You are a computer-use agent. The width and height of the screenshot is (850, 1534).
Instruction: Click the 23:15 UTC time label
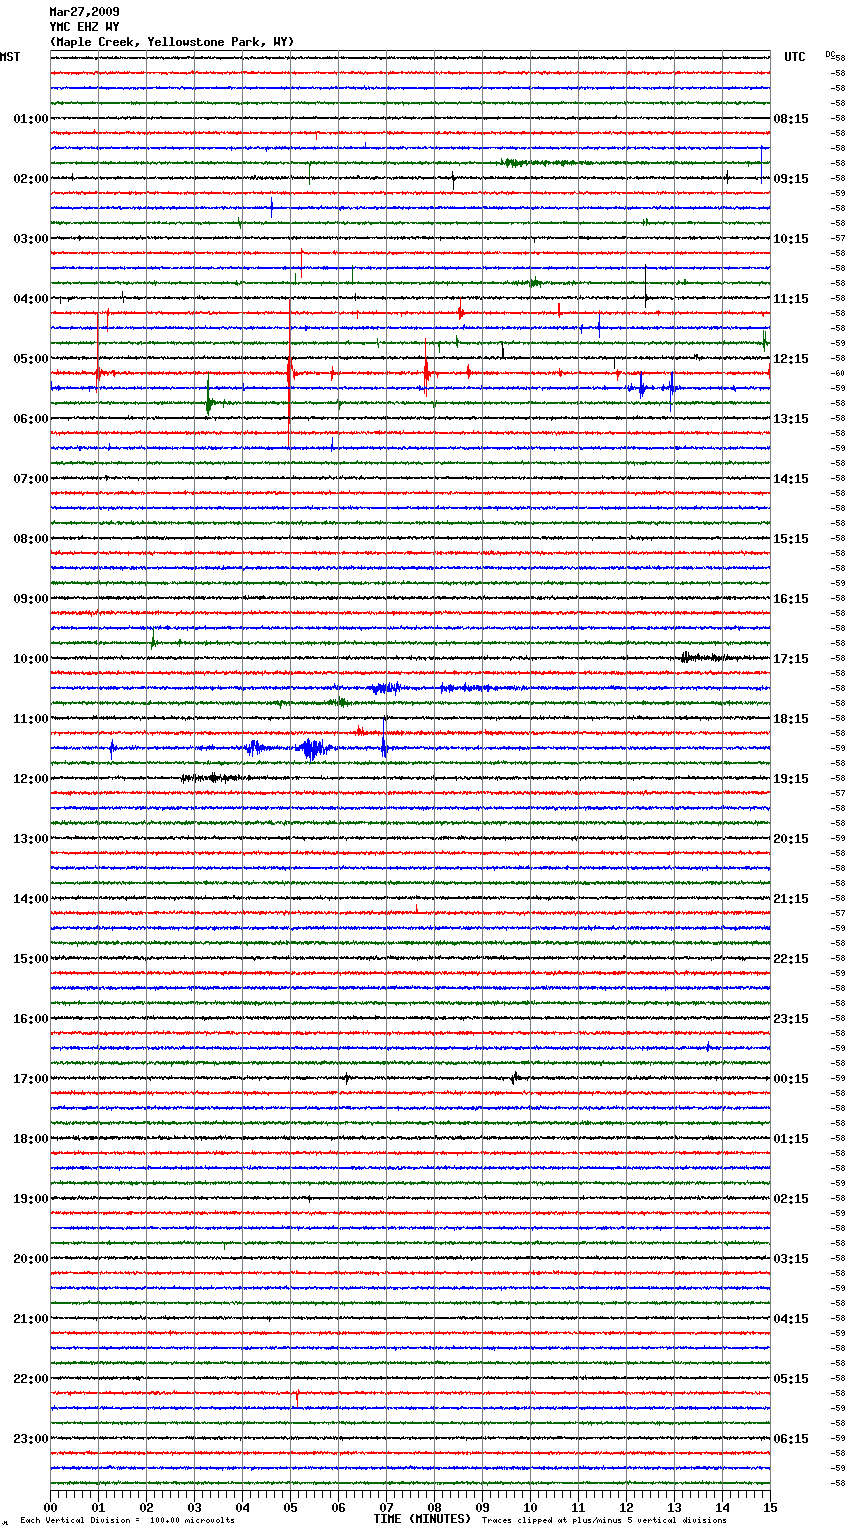[x=791, y=1019]
